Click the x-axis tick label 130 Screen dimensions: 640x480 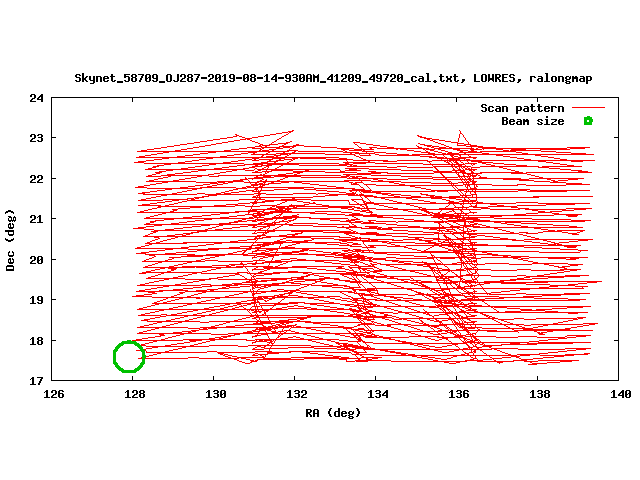tap(215, 394)
